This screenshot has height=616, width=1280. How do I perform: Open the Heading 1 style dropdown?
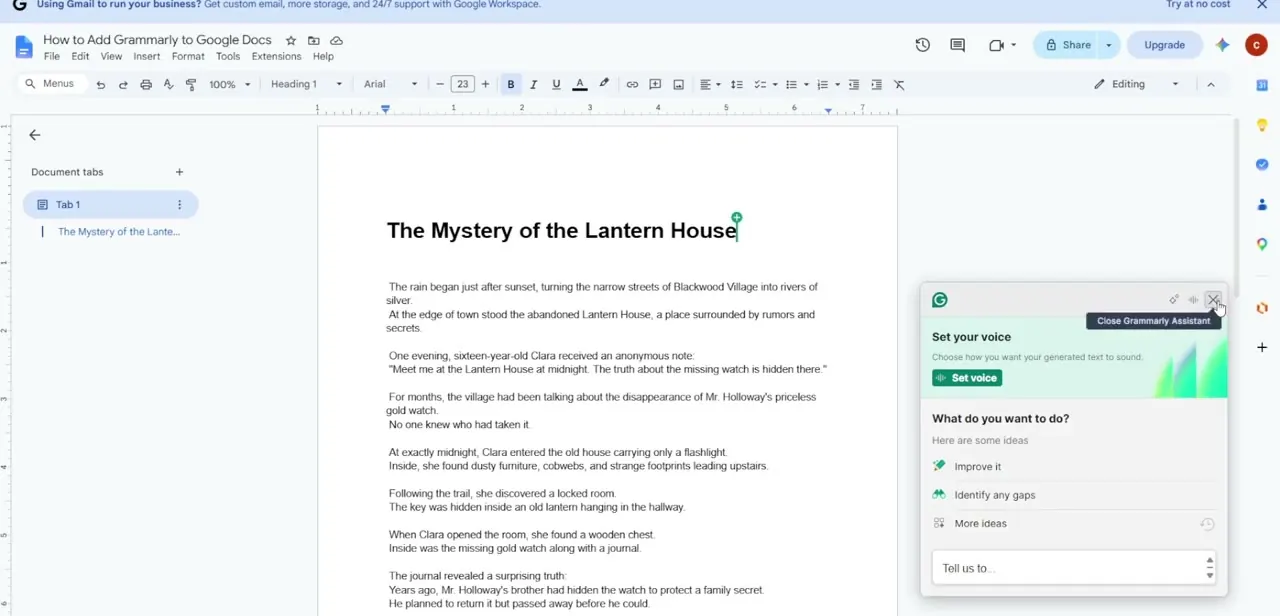[x=307, y=85]
